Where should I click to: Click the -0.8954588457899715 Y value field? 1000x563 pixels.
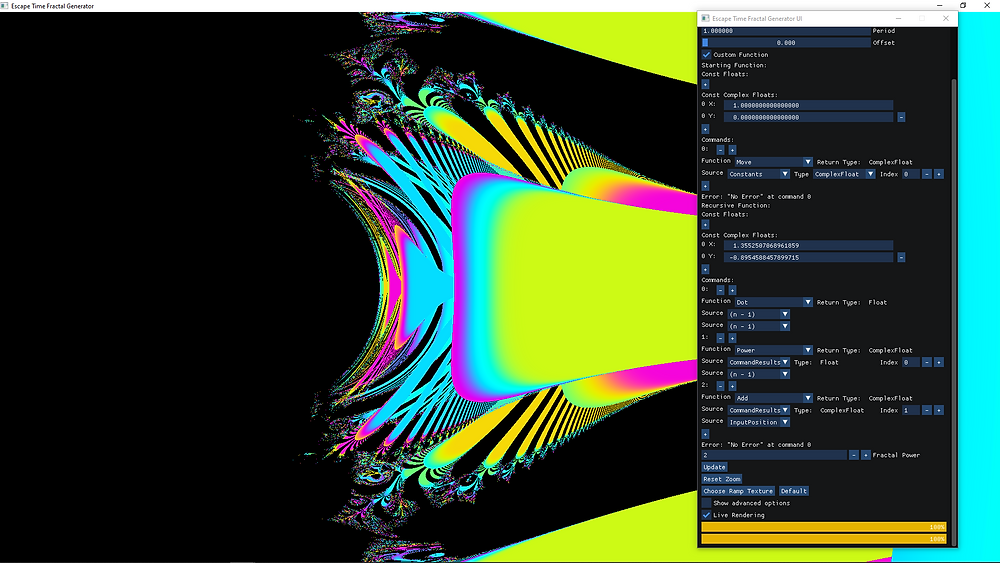(x=809, y=258)
